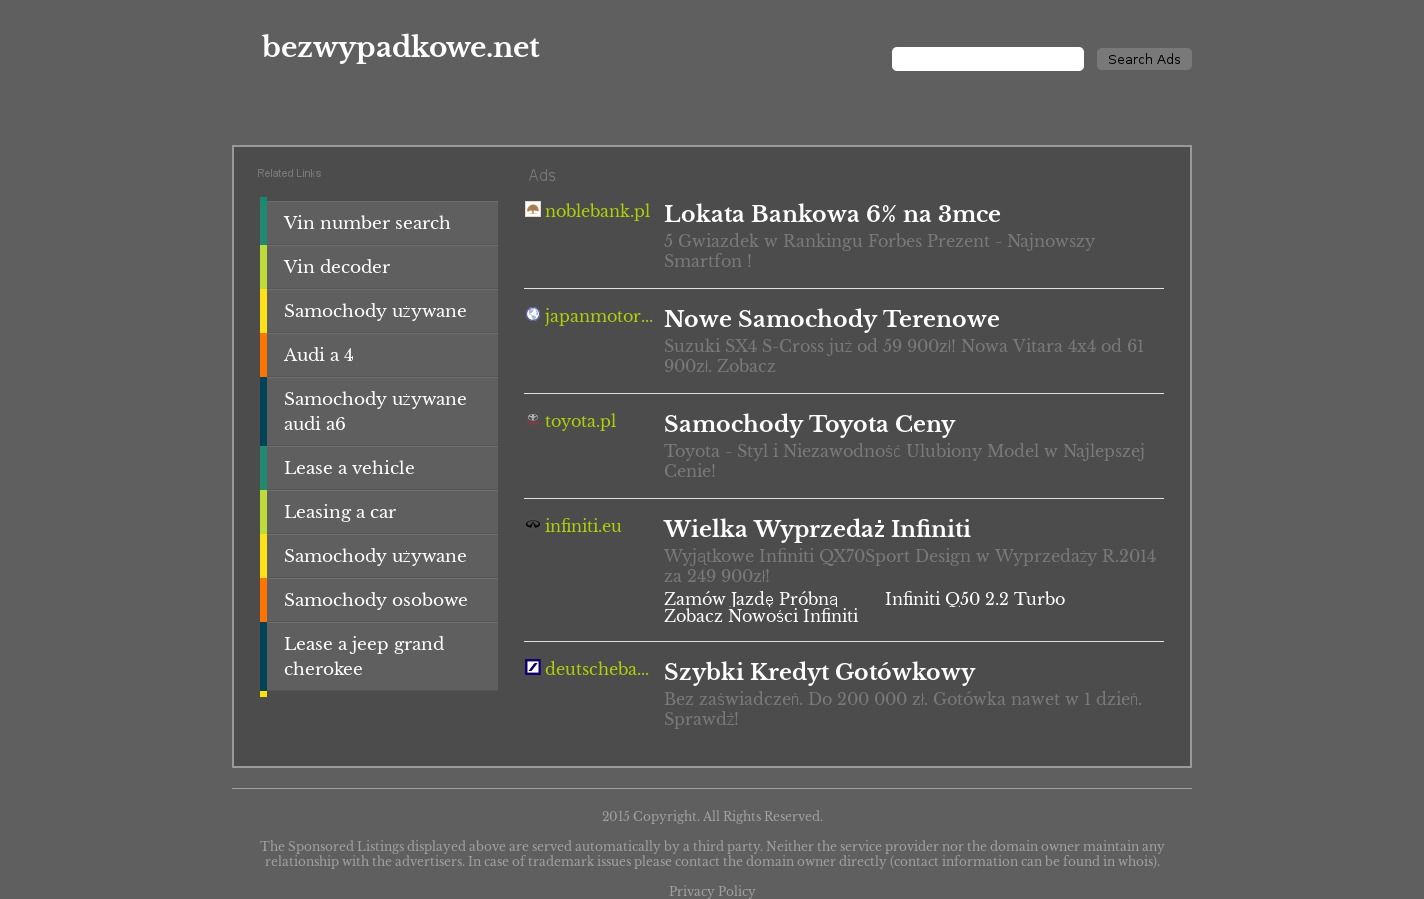Follow the Infiniti Q50 2.2 Turbo sitelink
The height and width of the screenshot is (899, 1424).
click(974, 599)
